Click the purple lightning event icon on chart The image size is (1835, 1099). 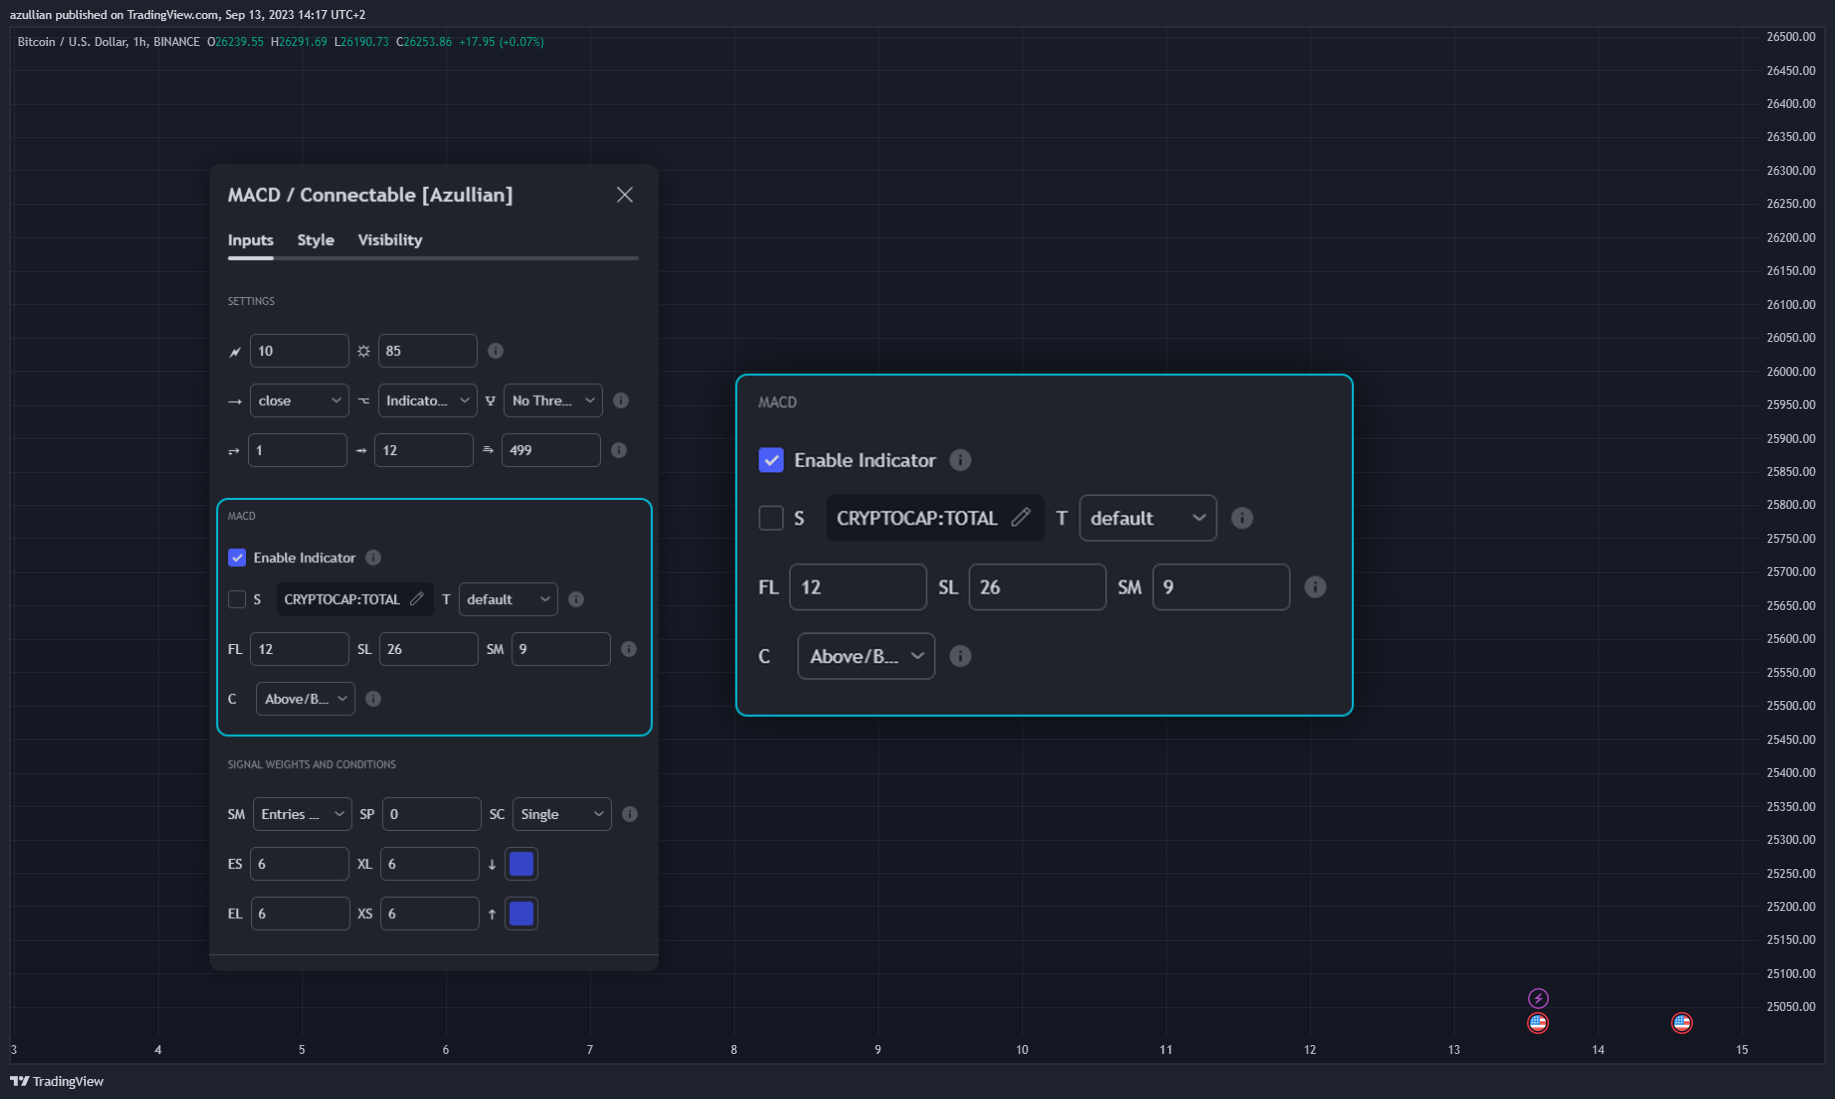(1538, 998)
